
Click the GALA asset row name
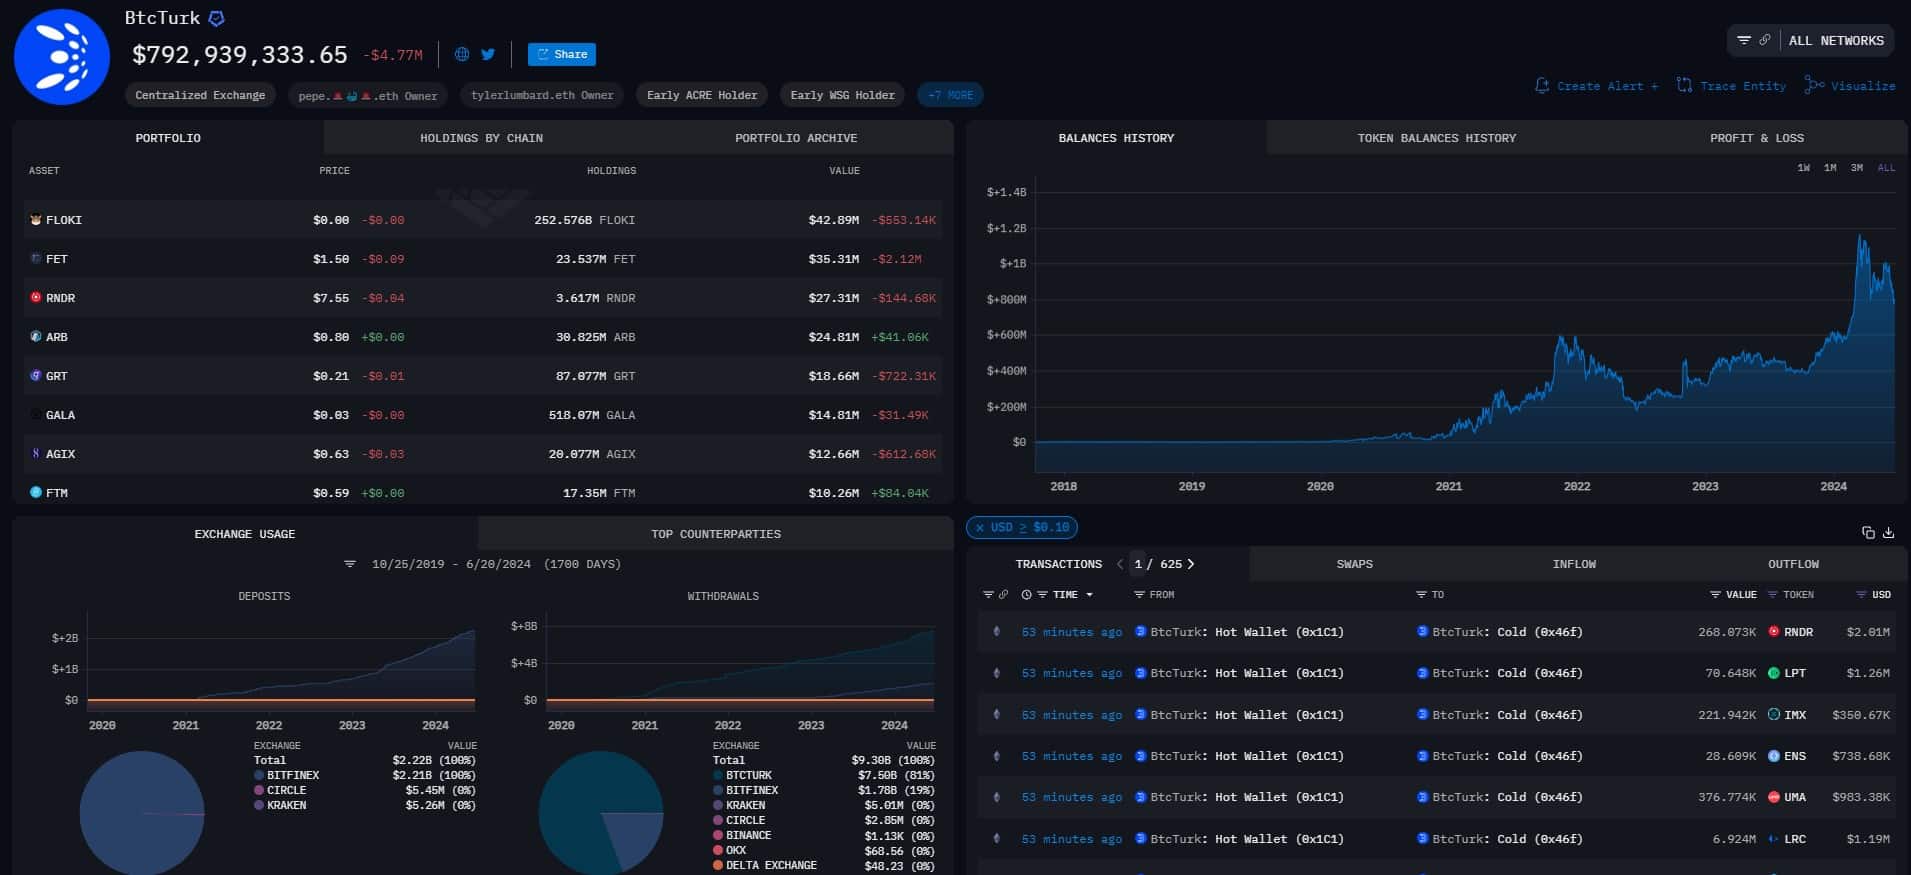click(60, 415)
